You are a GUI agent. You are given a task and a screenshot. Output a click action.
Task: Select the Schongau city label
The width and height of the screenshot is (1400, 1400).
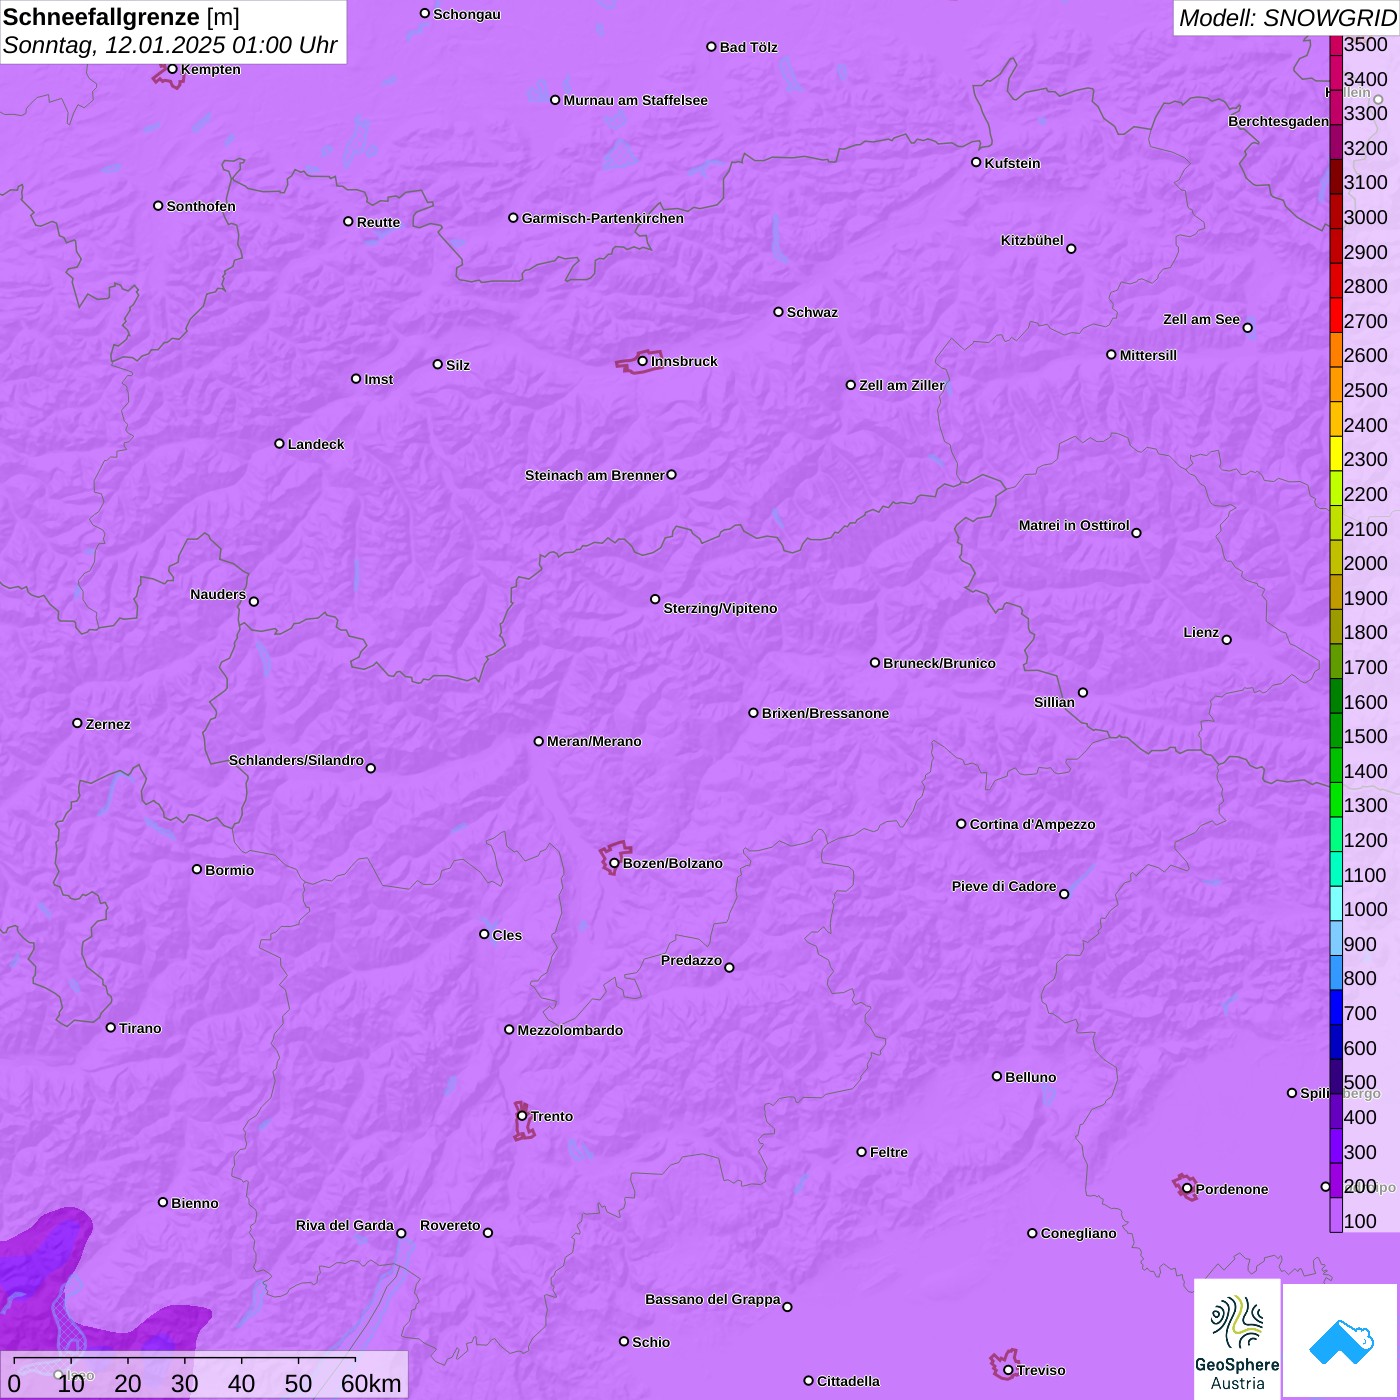[x=467, y=14]
